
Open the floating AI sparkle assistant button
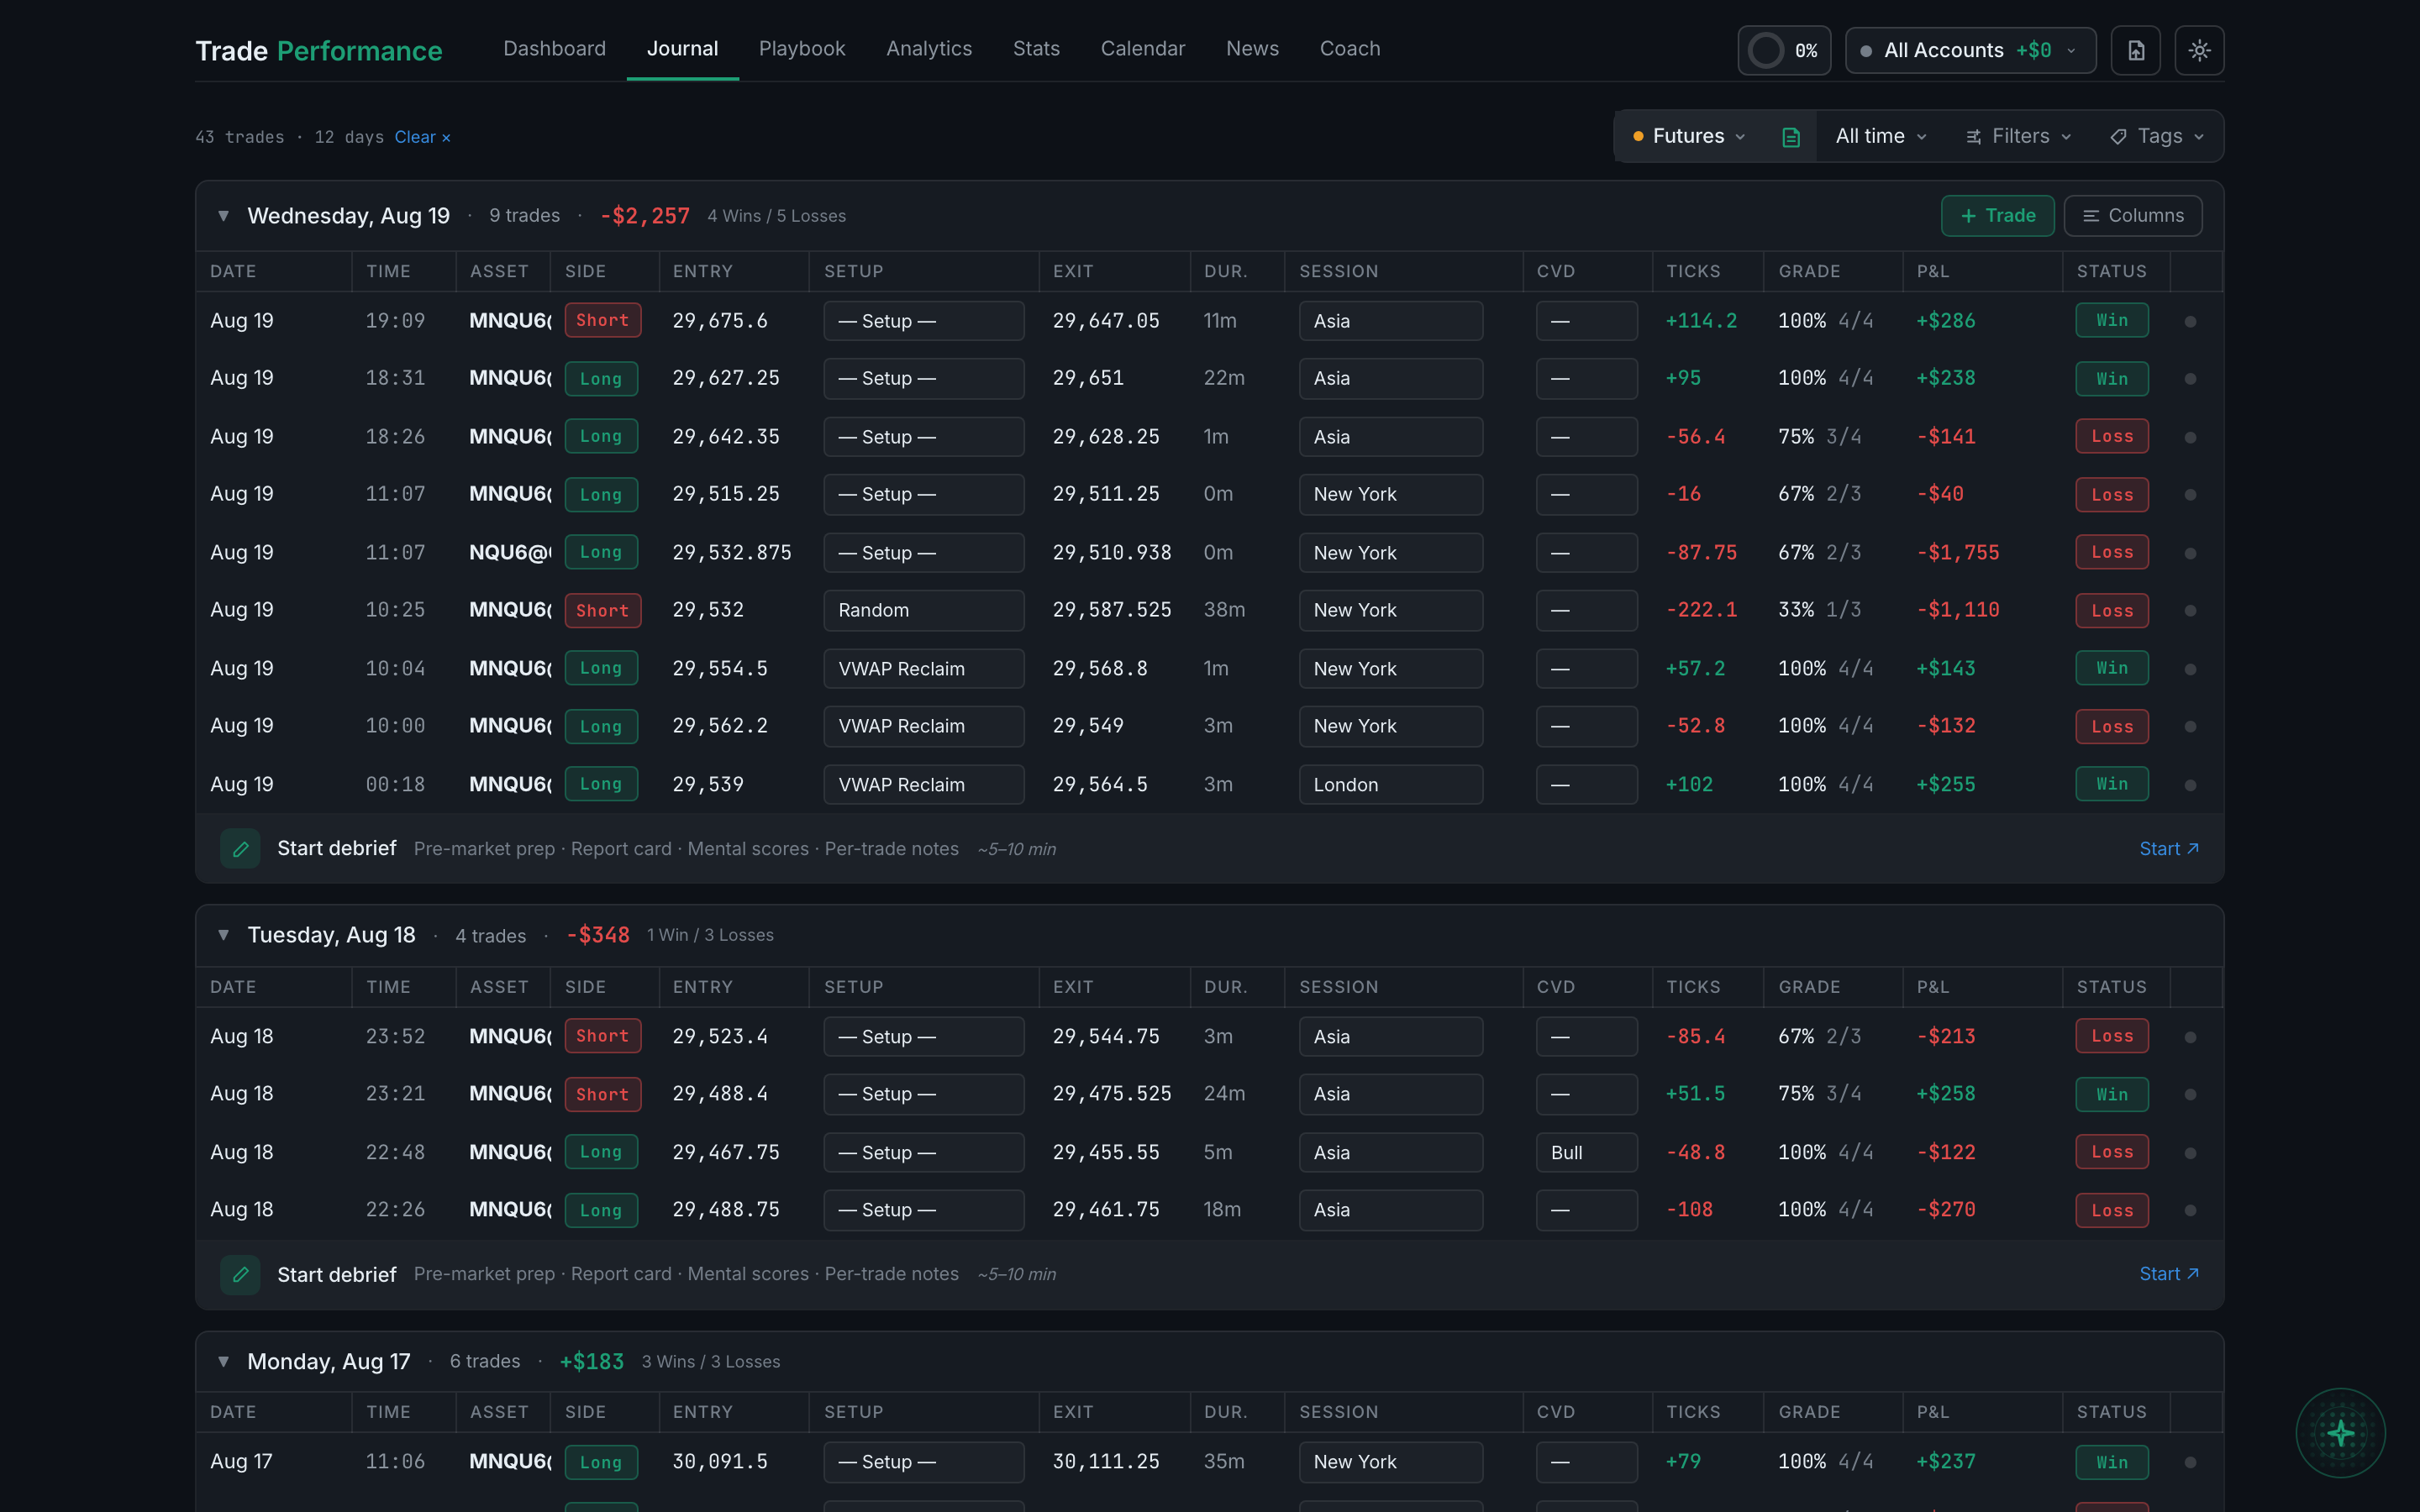(x=2340, y=1432)
